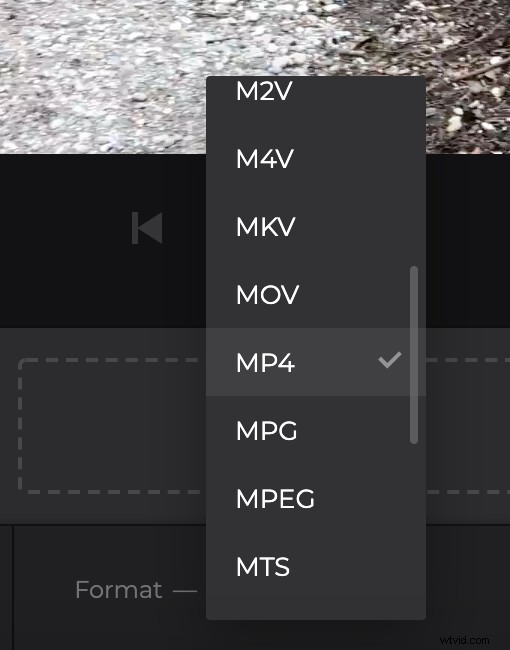Click the Format label
Viewport: 510px width, 650px height.
tap(119, 589)
